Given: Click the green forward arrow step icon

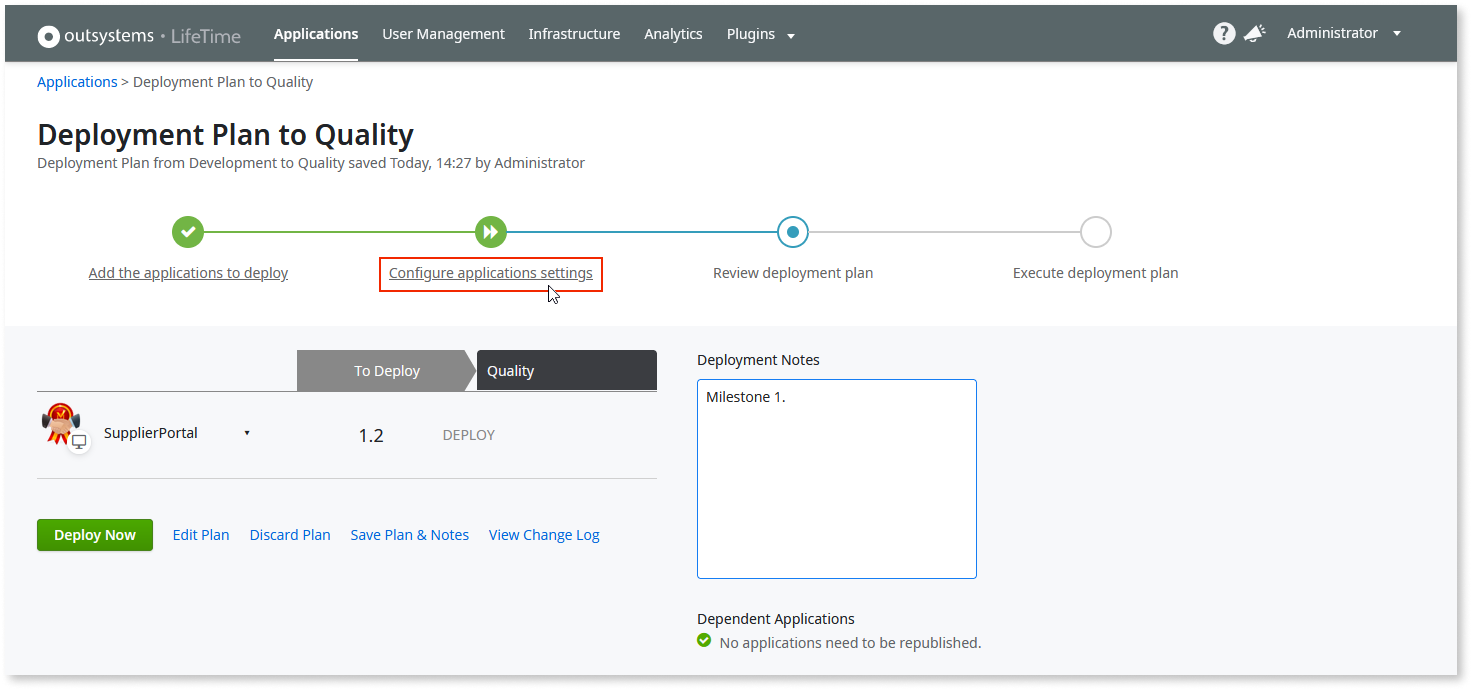Looking at the screenshot, I should point(491,231).
